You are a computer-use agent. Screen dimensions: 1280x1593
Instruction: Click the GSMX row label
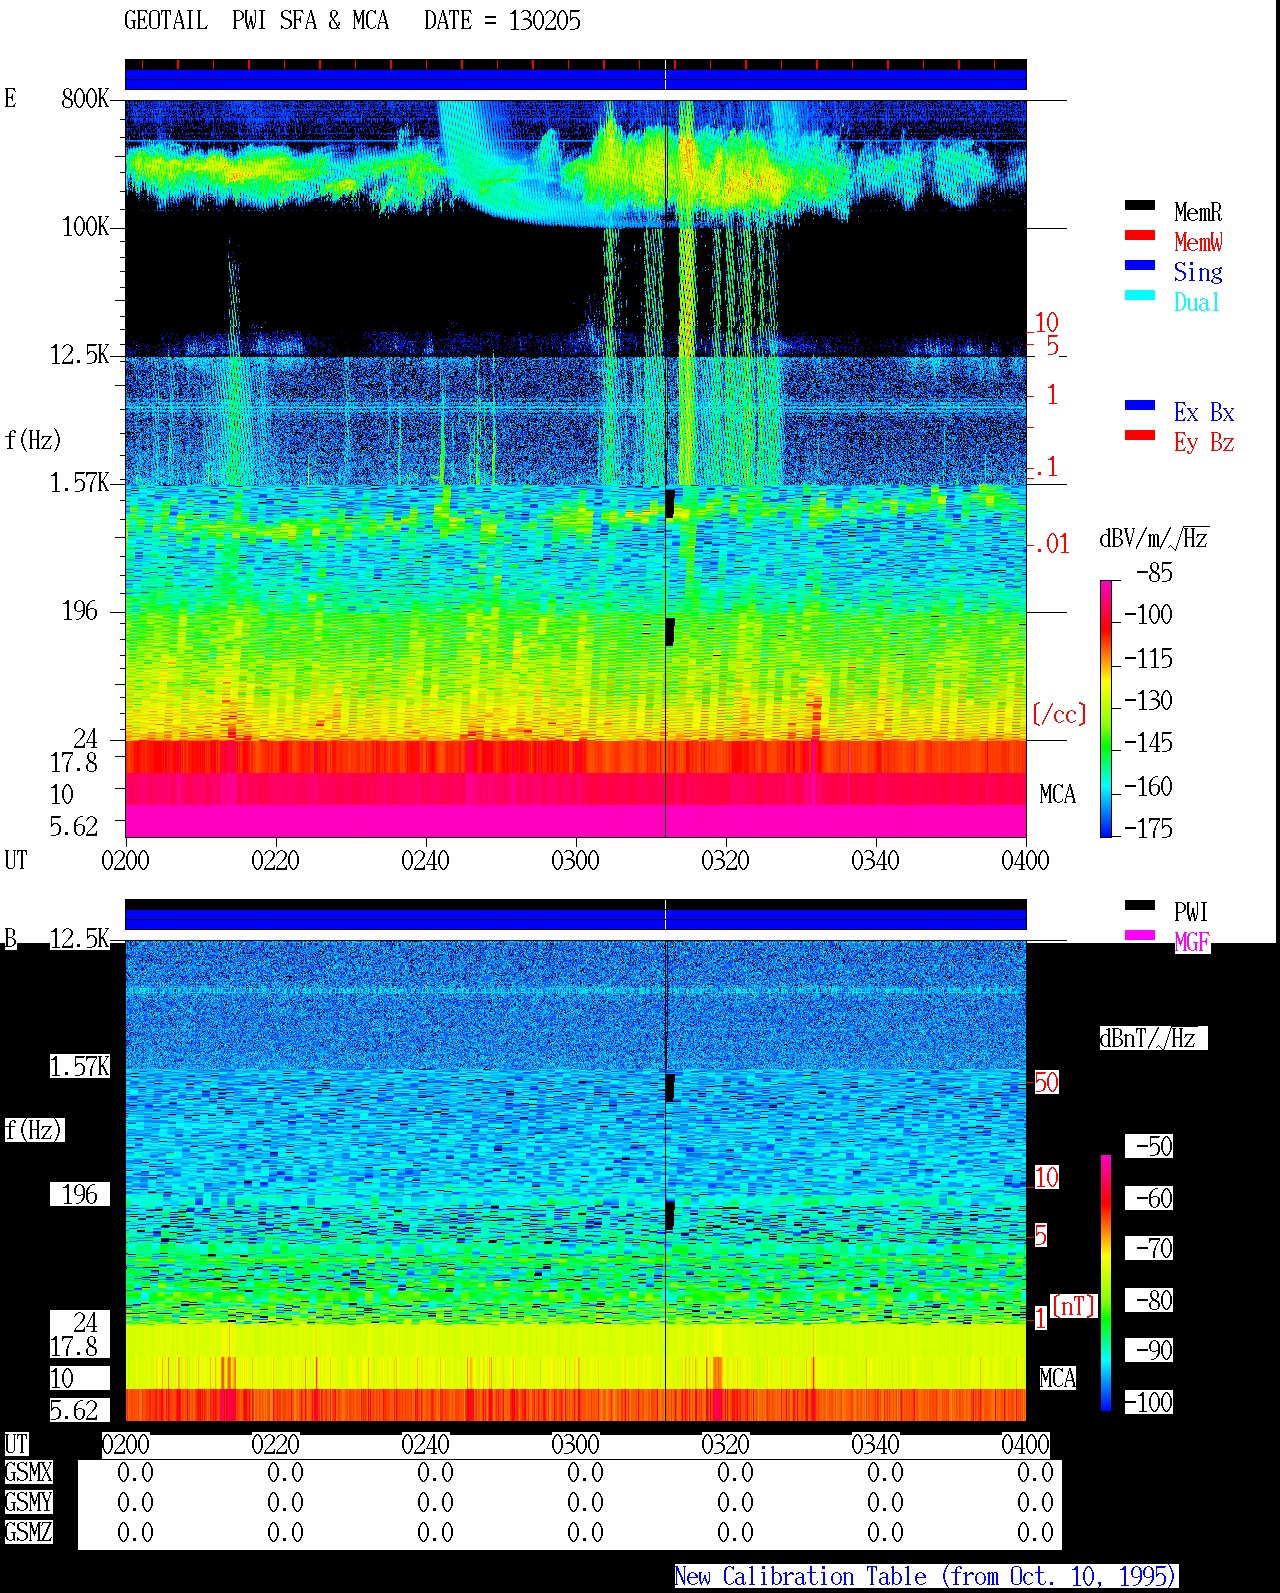(28, 1472)
